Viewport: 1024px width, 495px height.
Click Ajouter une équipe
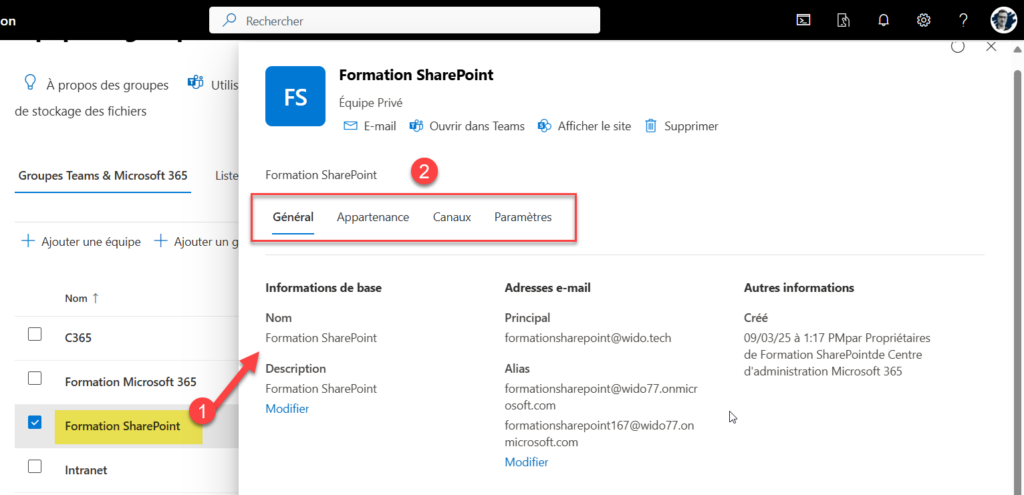[x=81, y=242]
